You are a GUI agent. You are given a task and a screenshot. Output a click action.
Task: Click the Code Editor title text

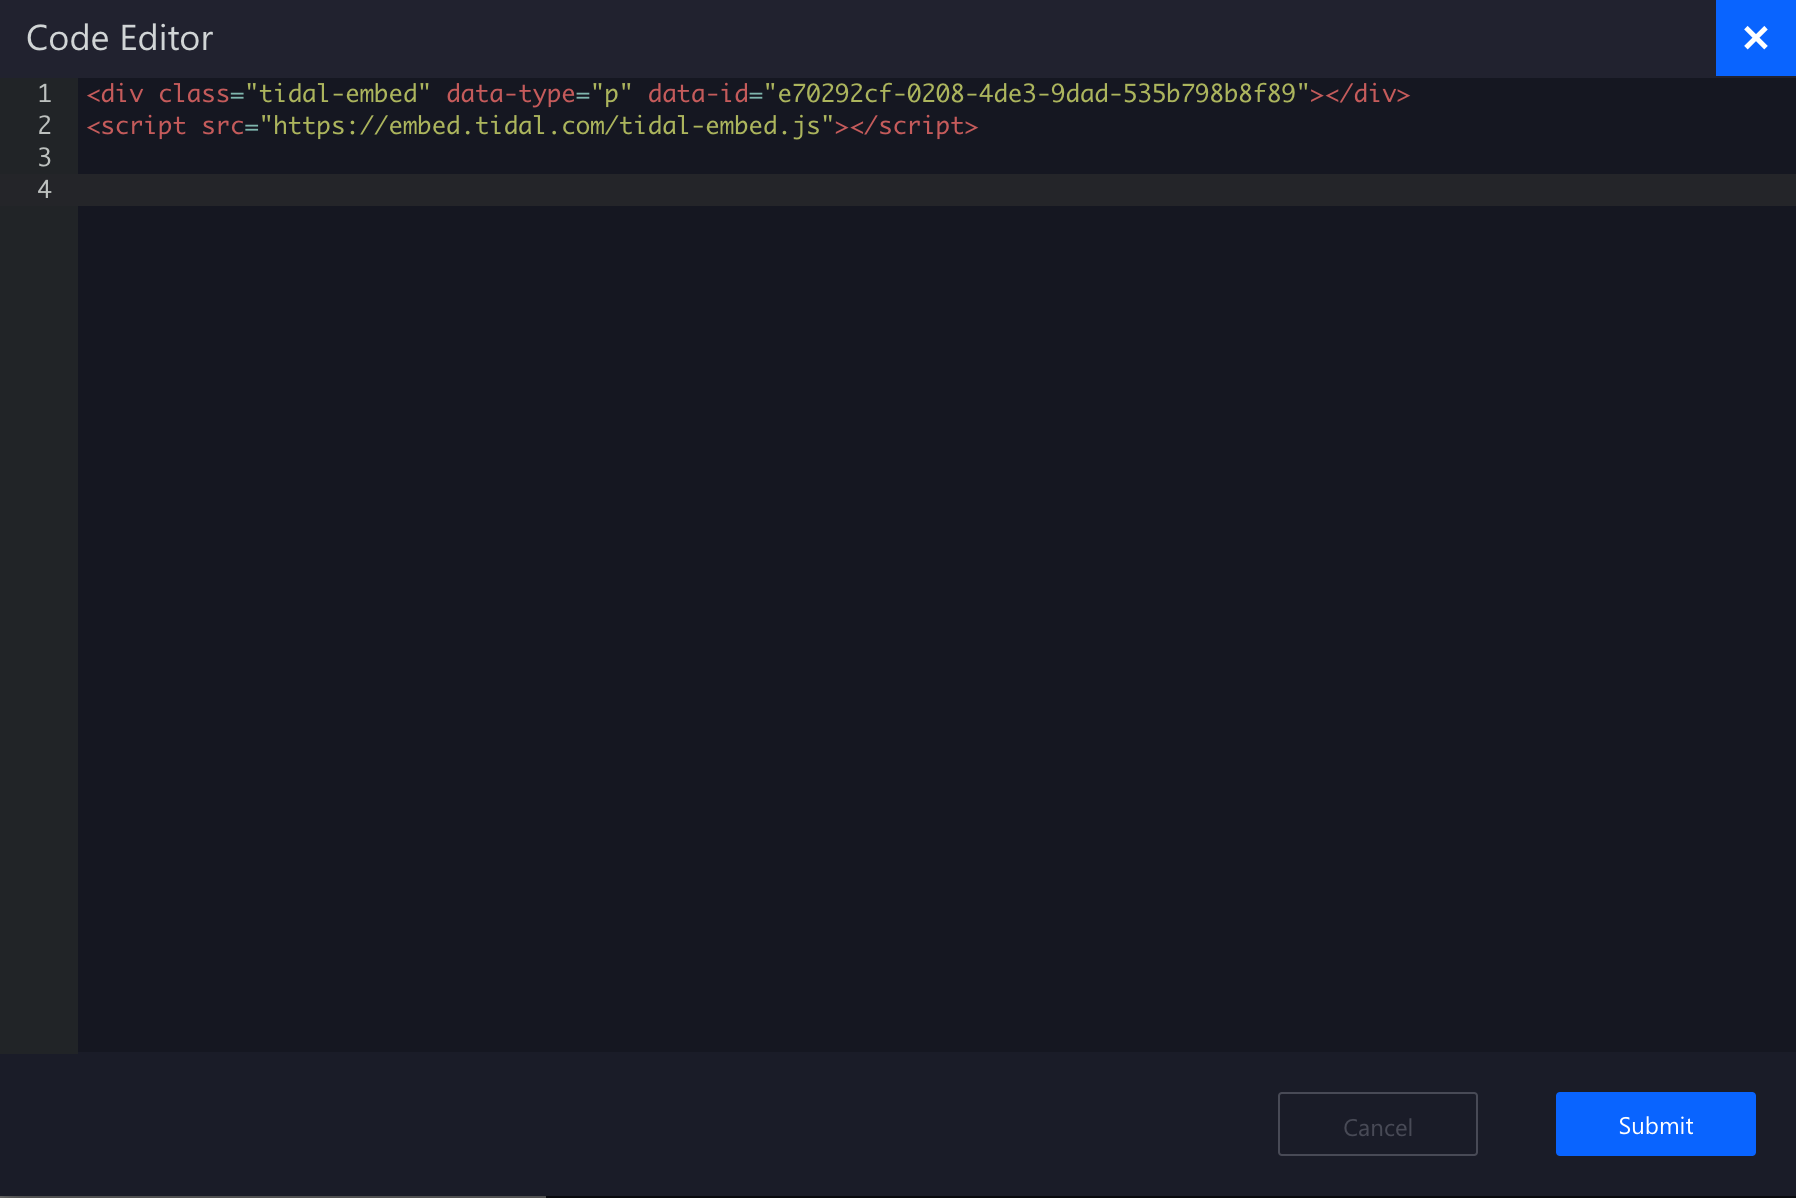[x=120, y=38]
